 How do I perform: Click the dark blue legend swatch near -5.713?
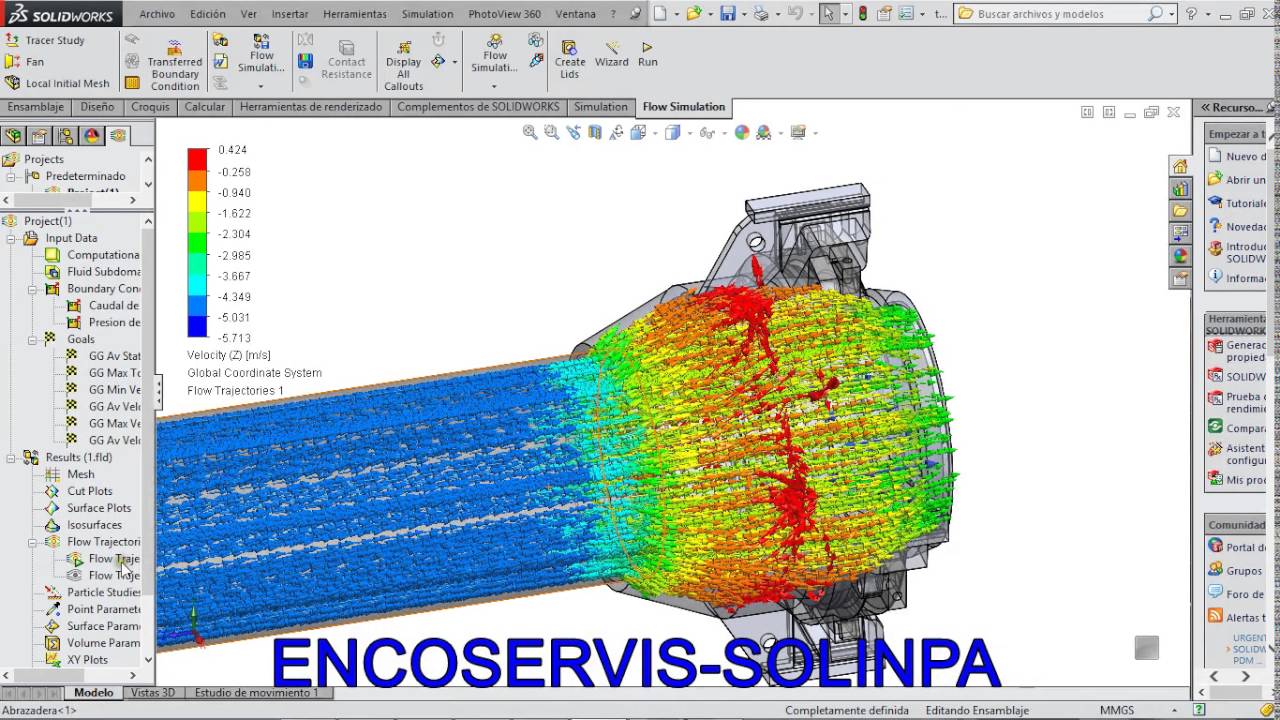pyautogui.click(x=197, y=326)
